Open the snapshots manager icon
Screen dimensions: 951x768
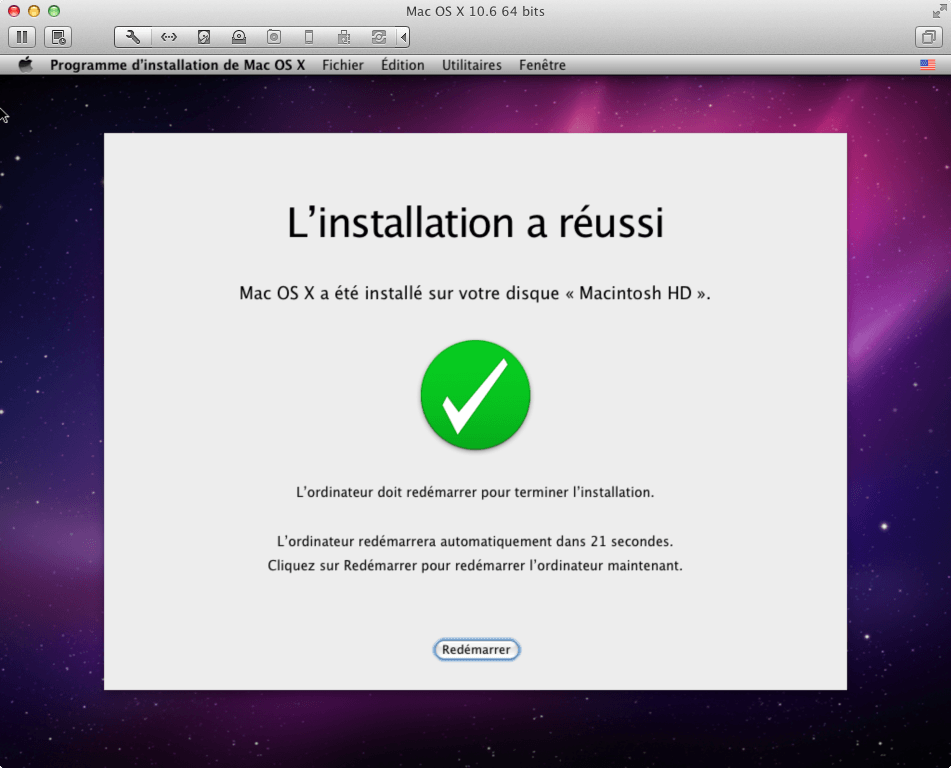[58, 38]
